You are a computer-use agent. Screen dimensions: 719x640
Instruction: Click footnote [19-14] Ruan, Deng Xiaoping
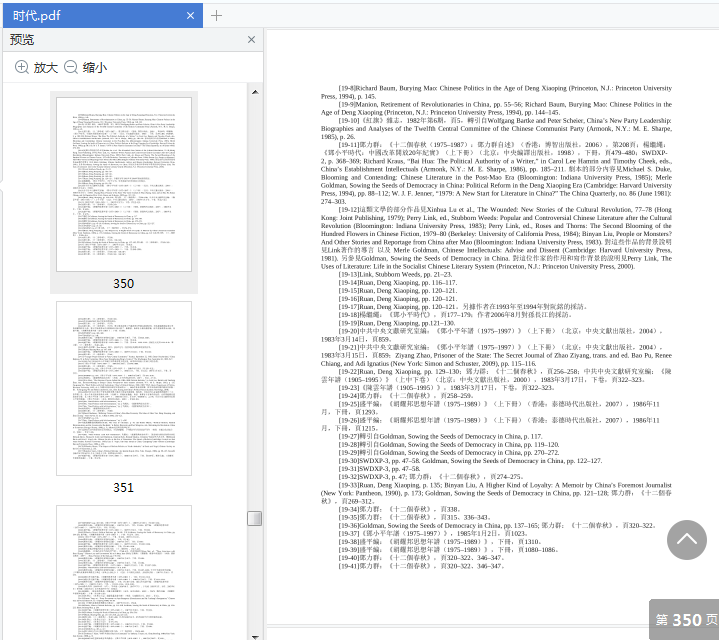[398, 282]
